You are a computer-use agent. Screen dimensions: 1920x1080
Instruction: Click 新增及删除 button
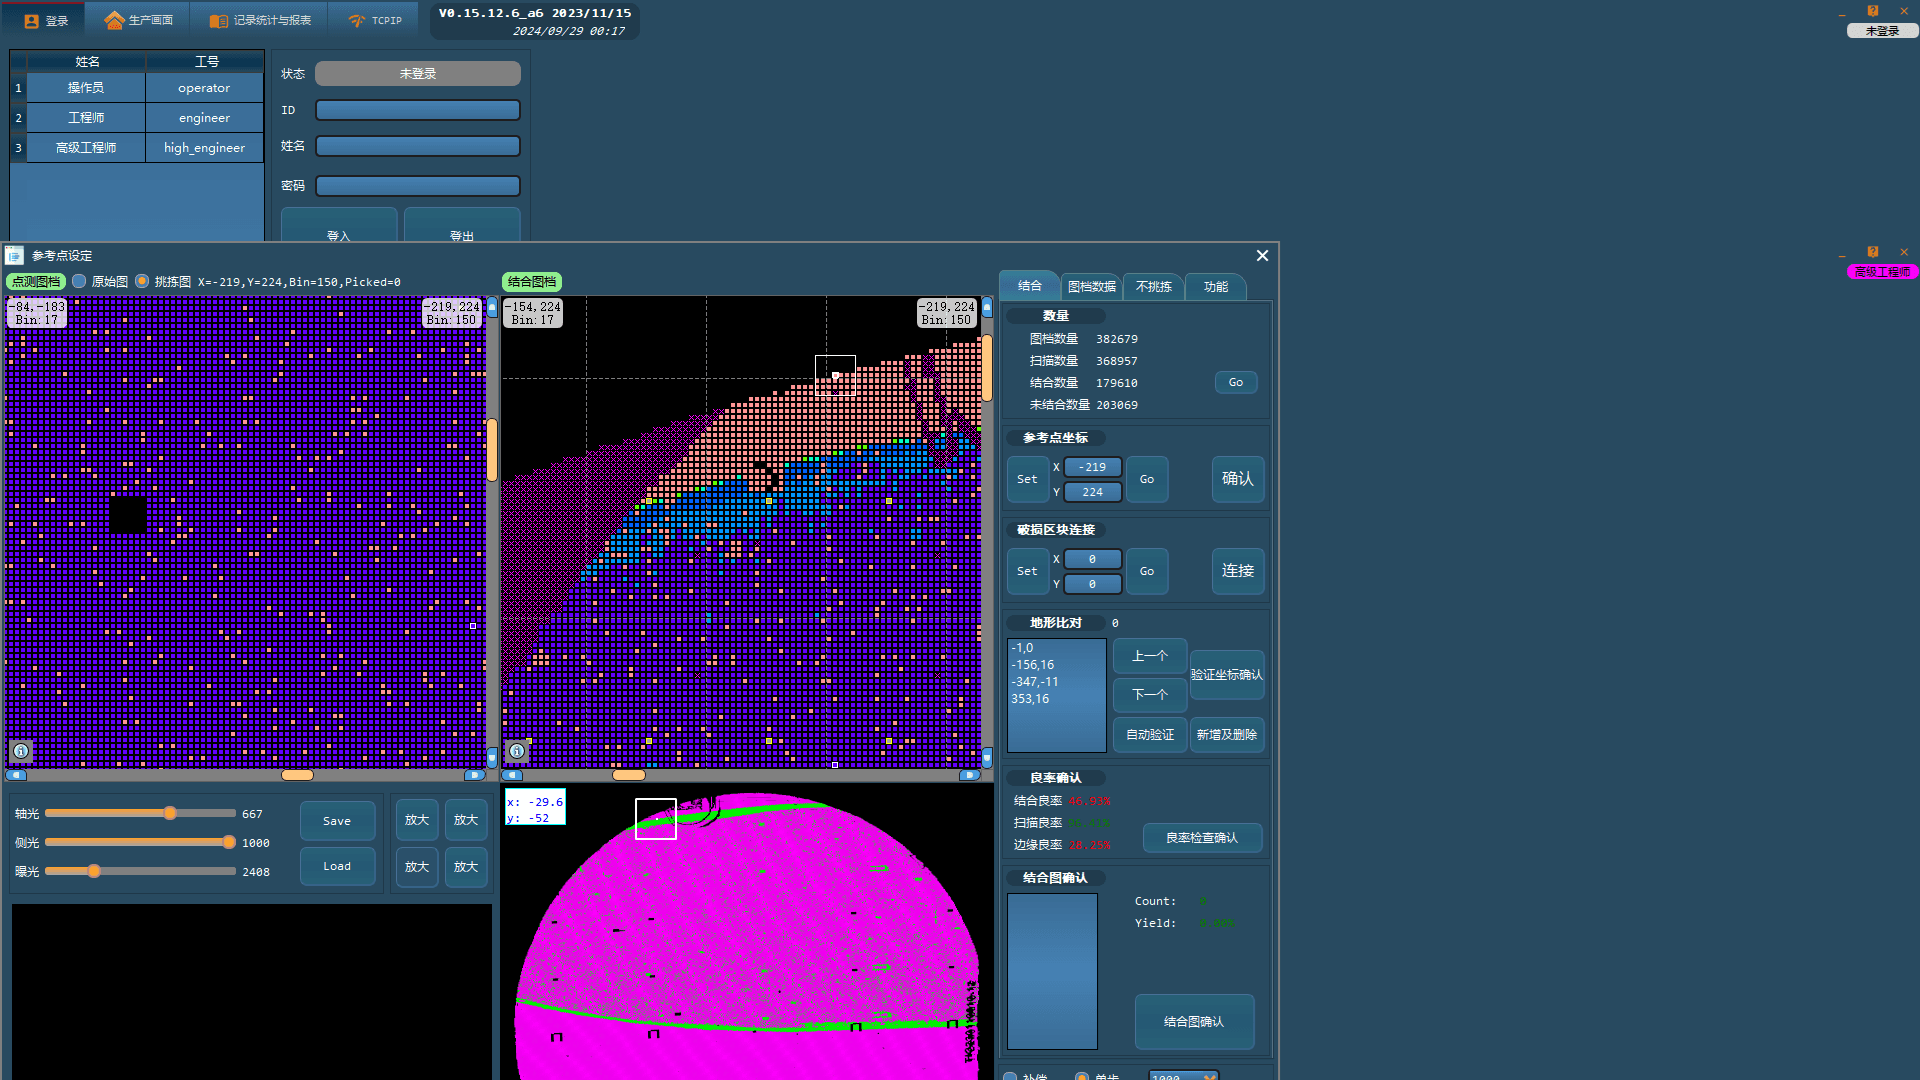1227,735
